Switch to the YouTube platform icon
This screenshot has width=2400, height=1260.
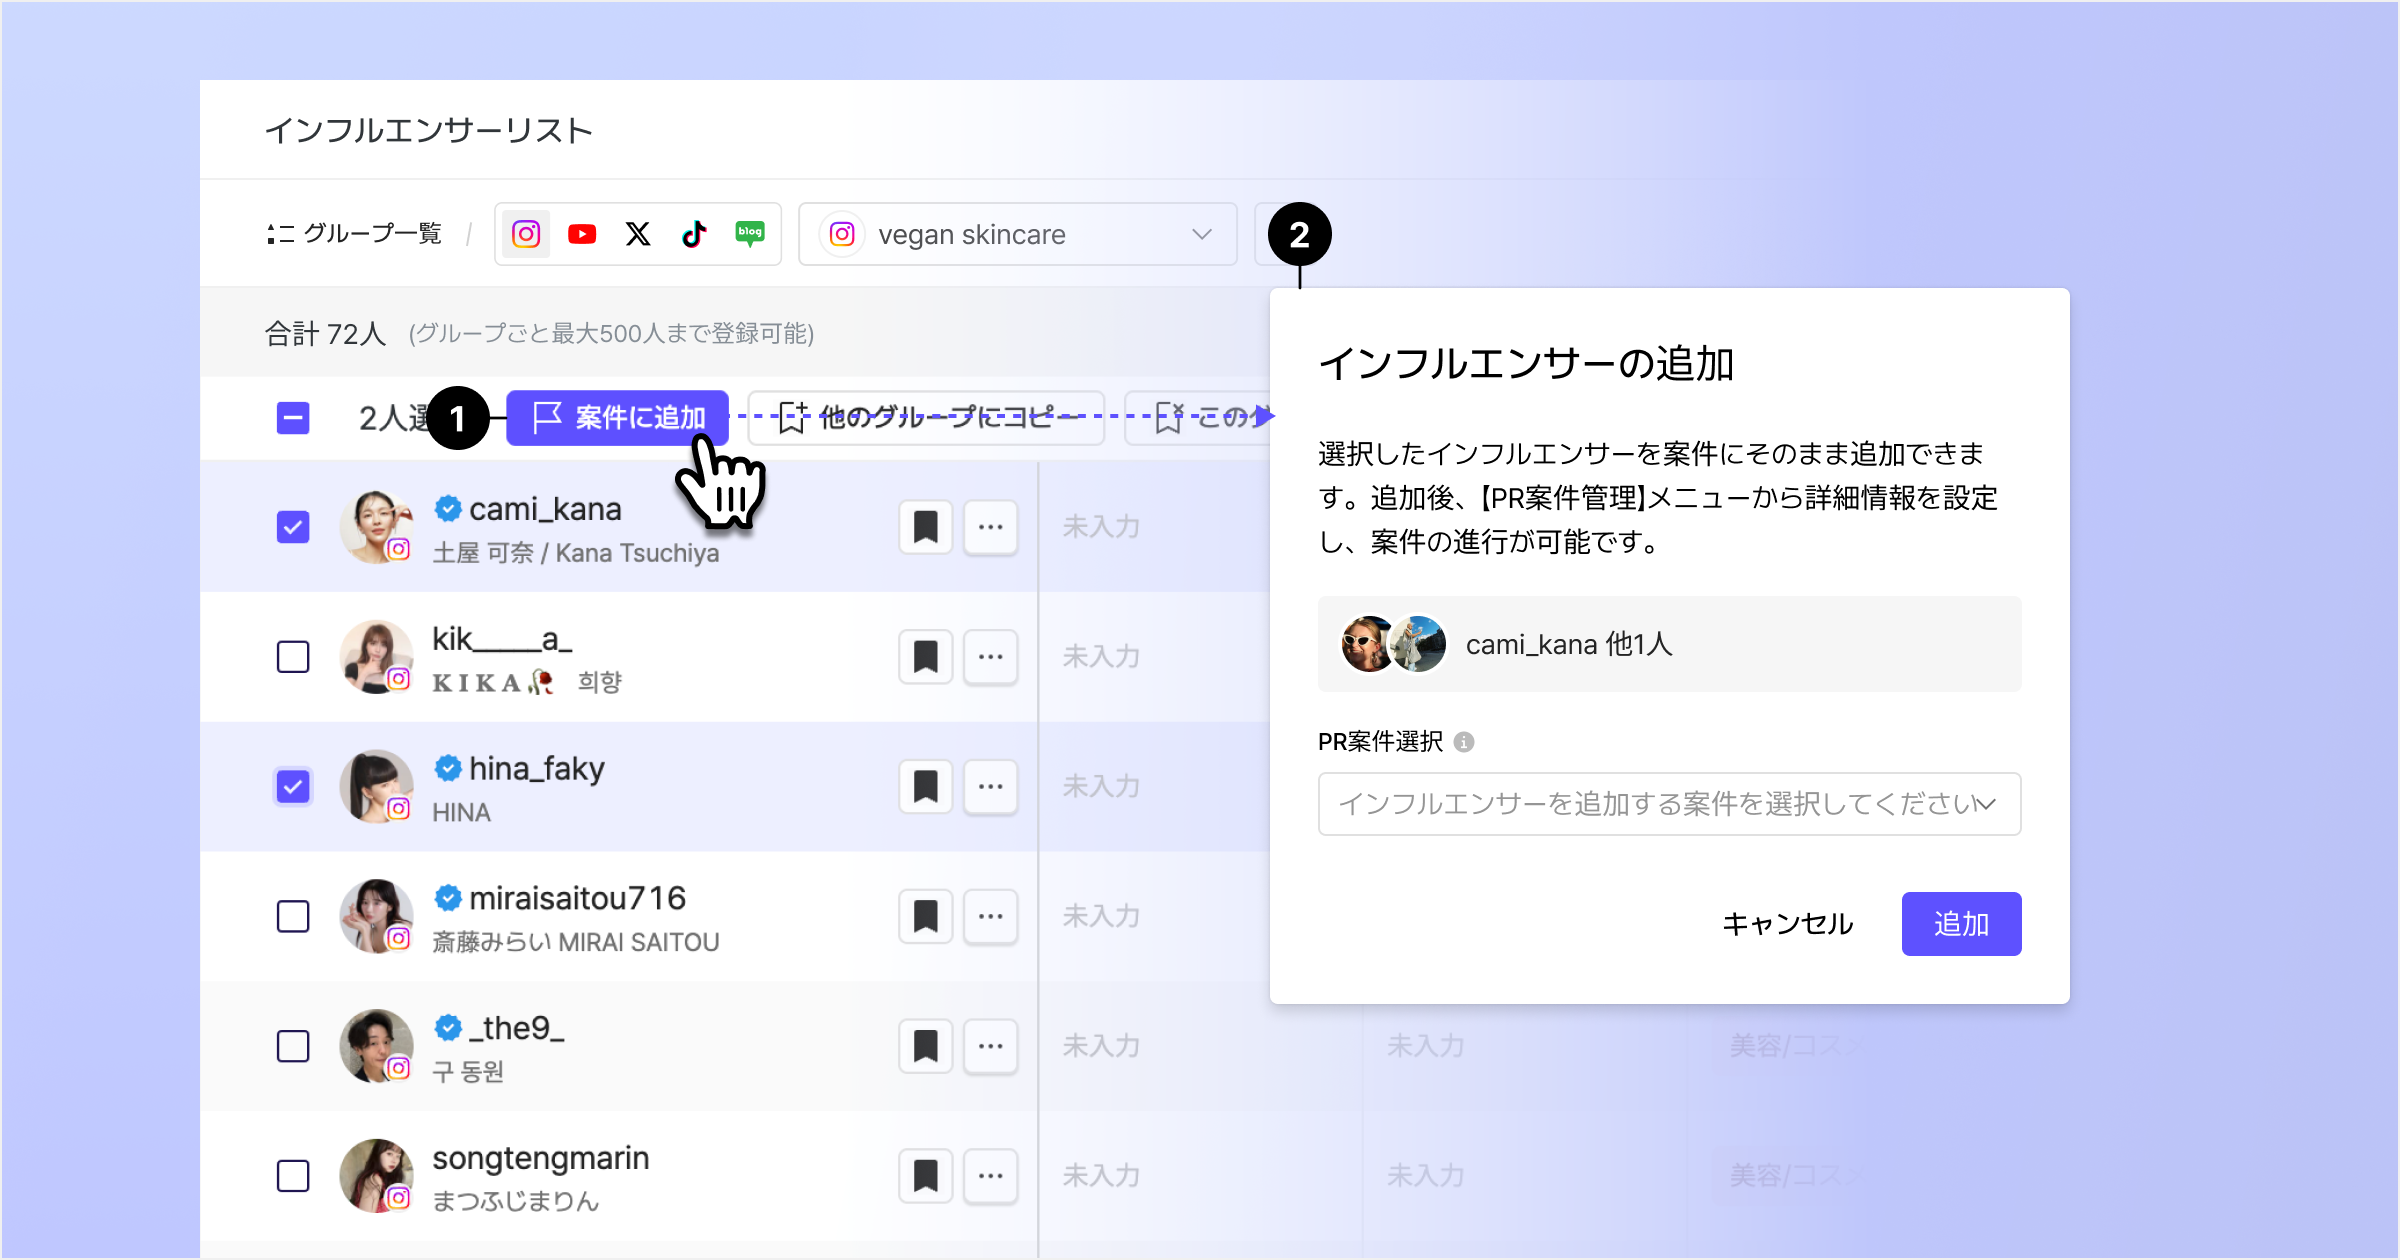pyautogui.click(x=582, y=234)
